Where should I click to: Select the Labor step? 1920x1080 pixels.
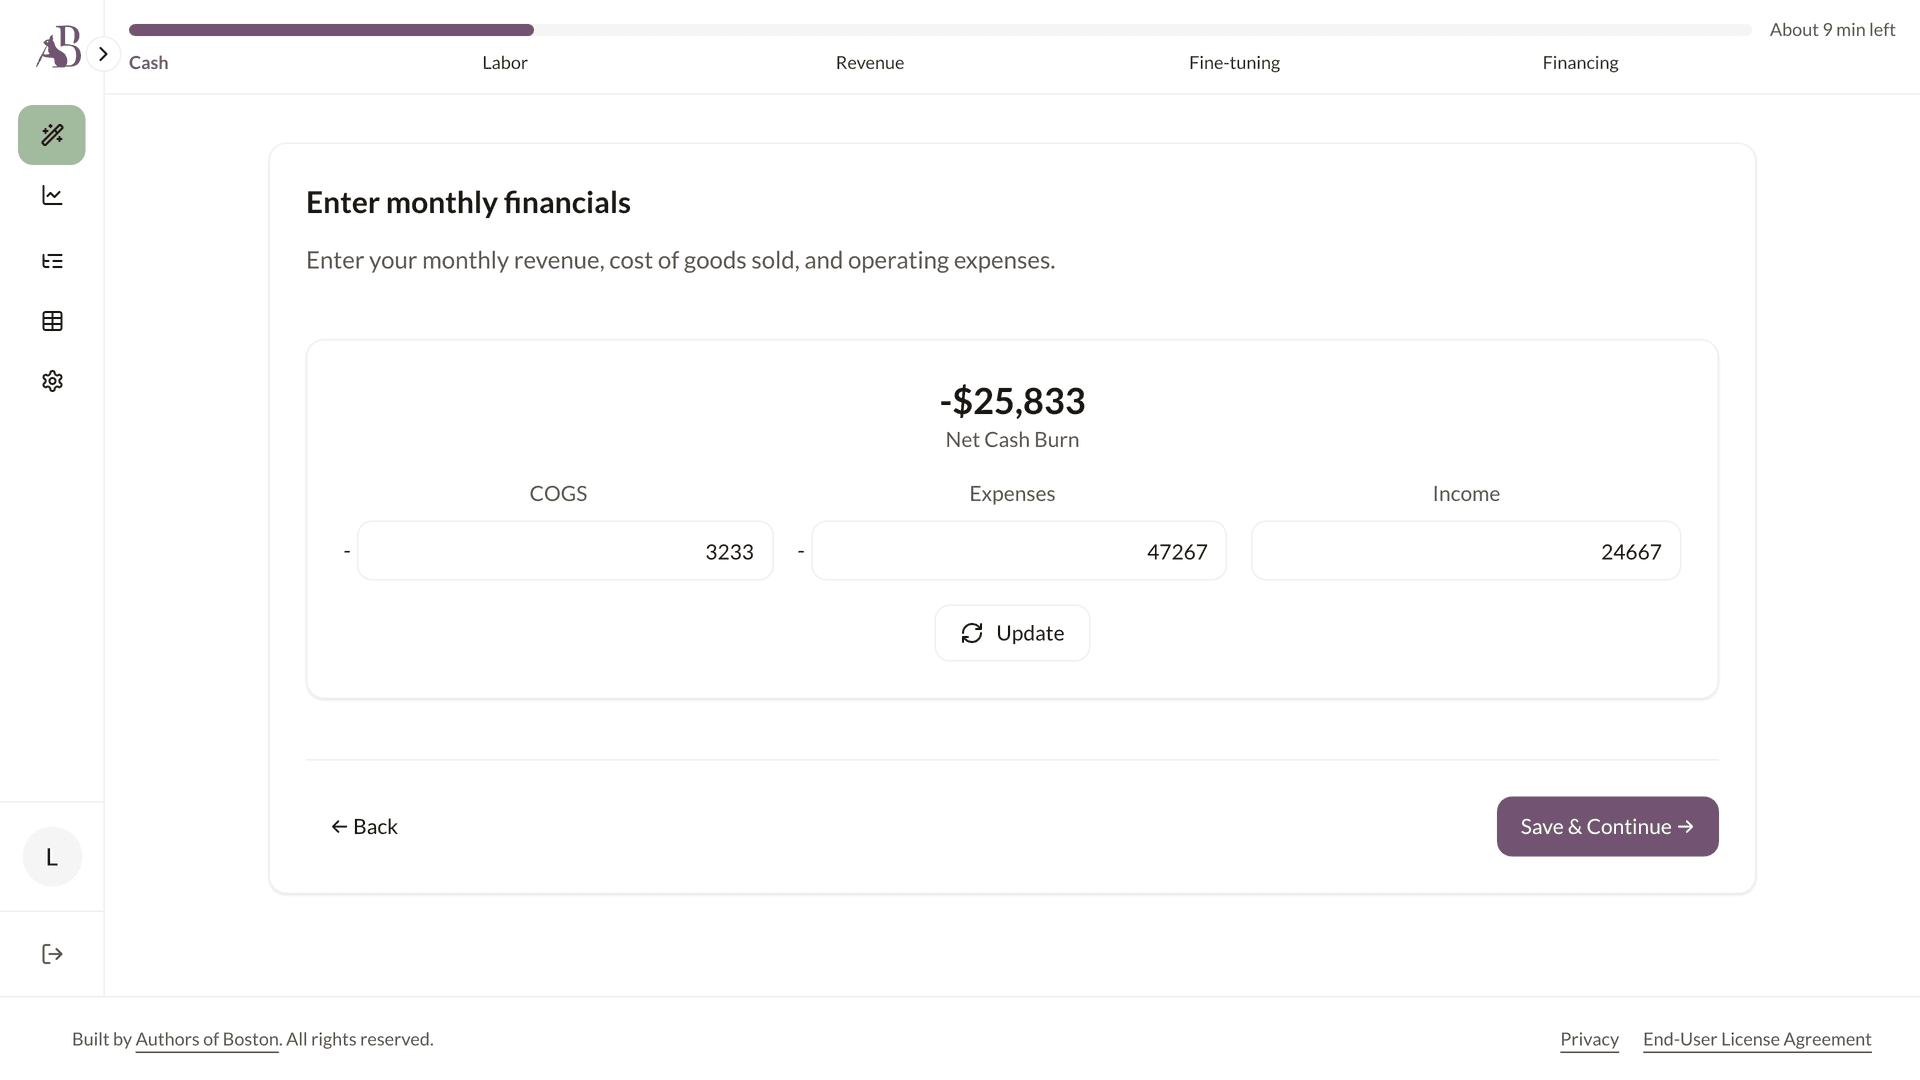tap(505, 63)
